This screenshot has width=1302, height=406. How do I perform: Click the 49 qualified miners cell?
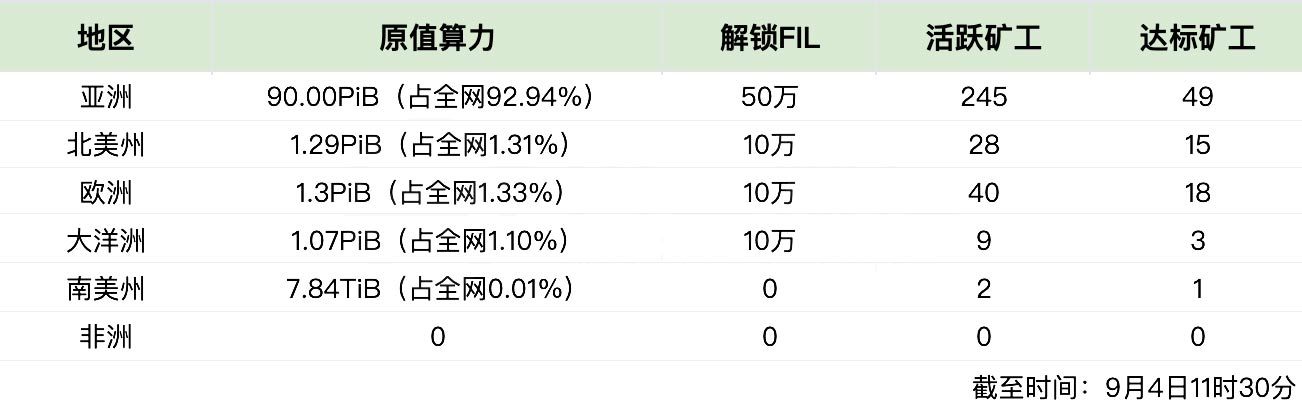pyautogui.click(x=1198, y=97)
